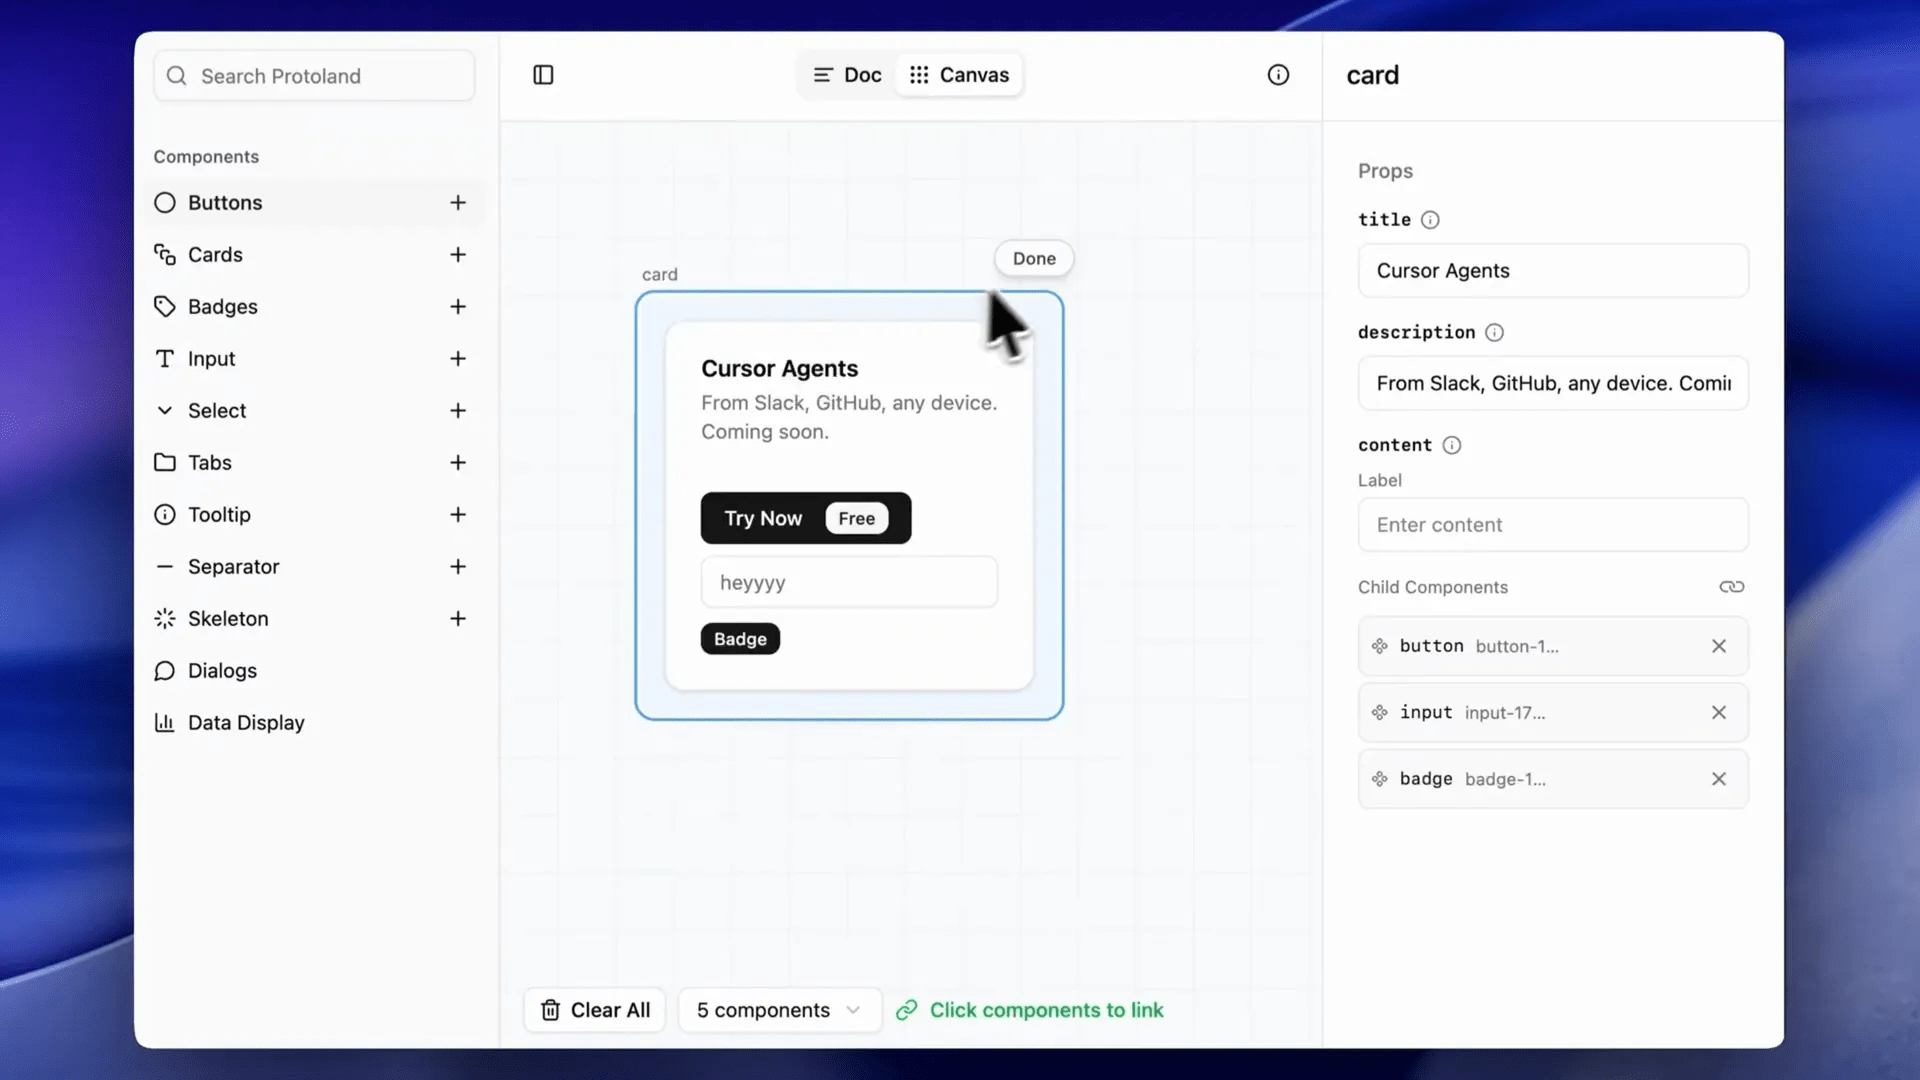Select the input-17... child row

pyautogui.click(x=1553, y=713)
